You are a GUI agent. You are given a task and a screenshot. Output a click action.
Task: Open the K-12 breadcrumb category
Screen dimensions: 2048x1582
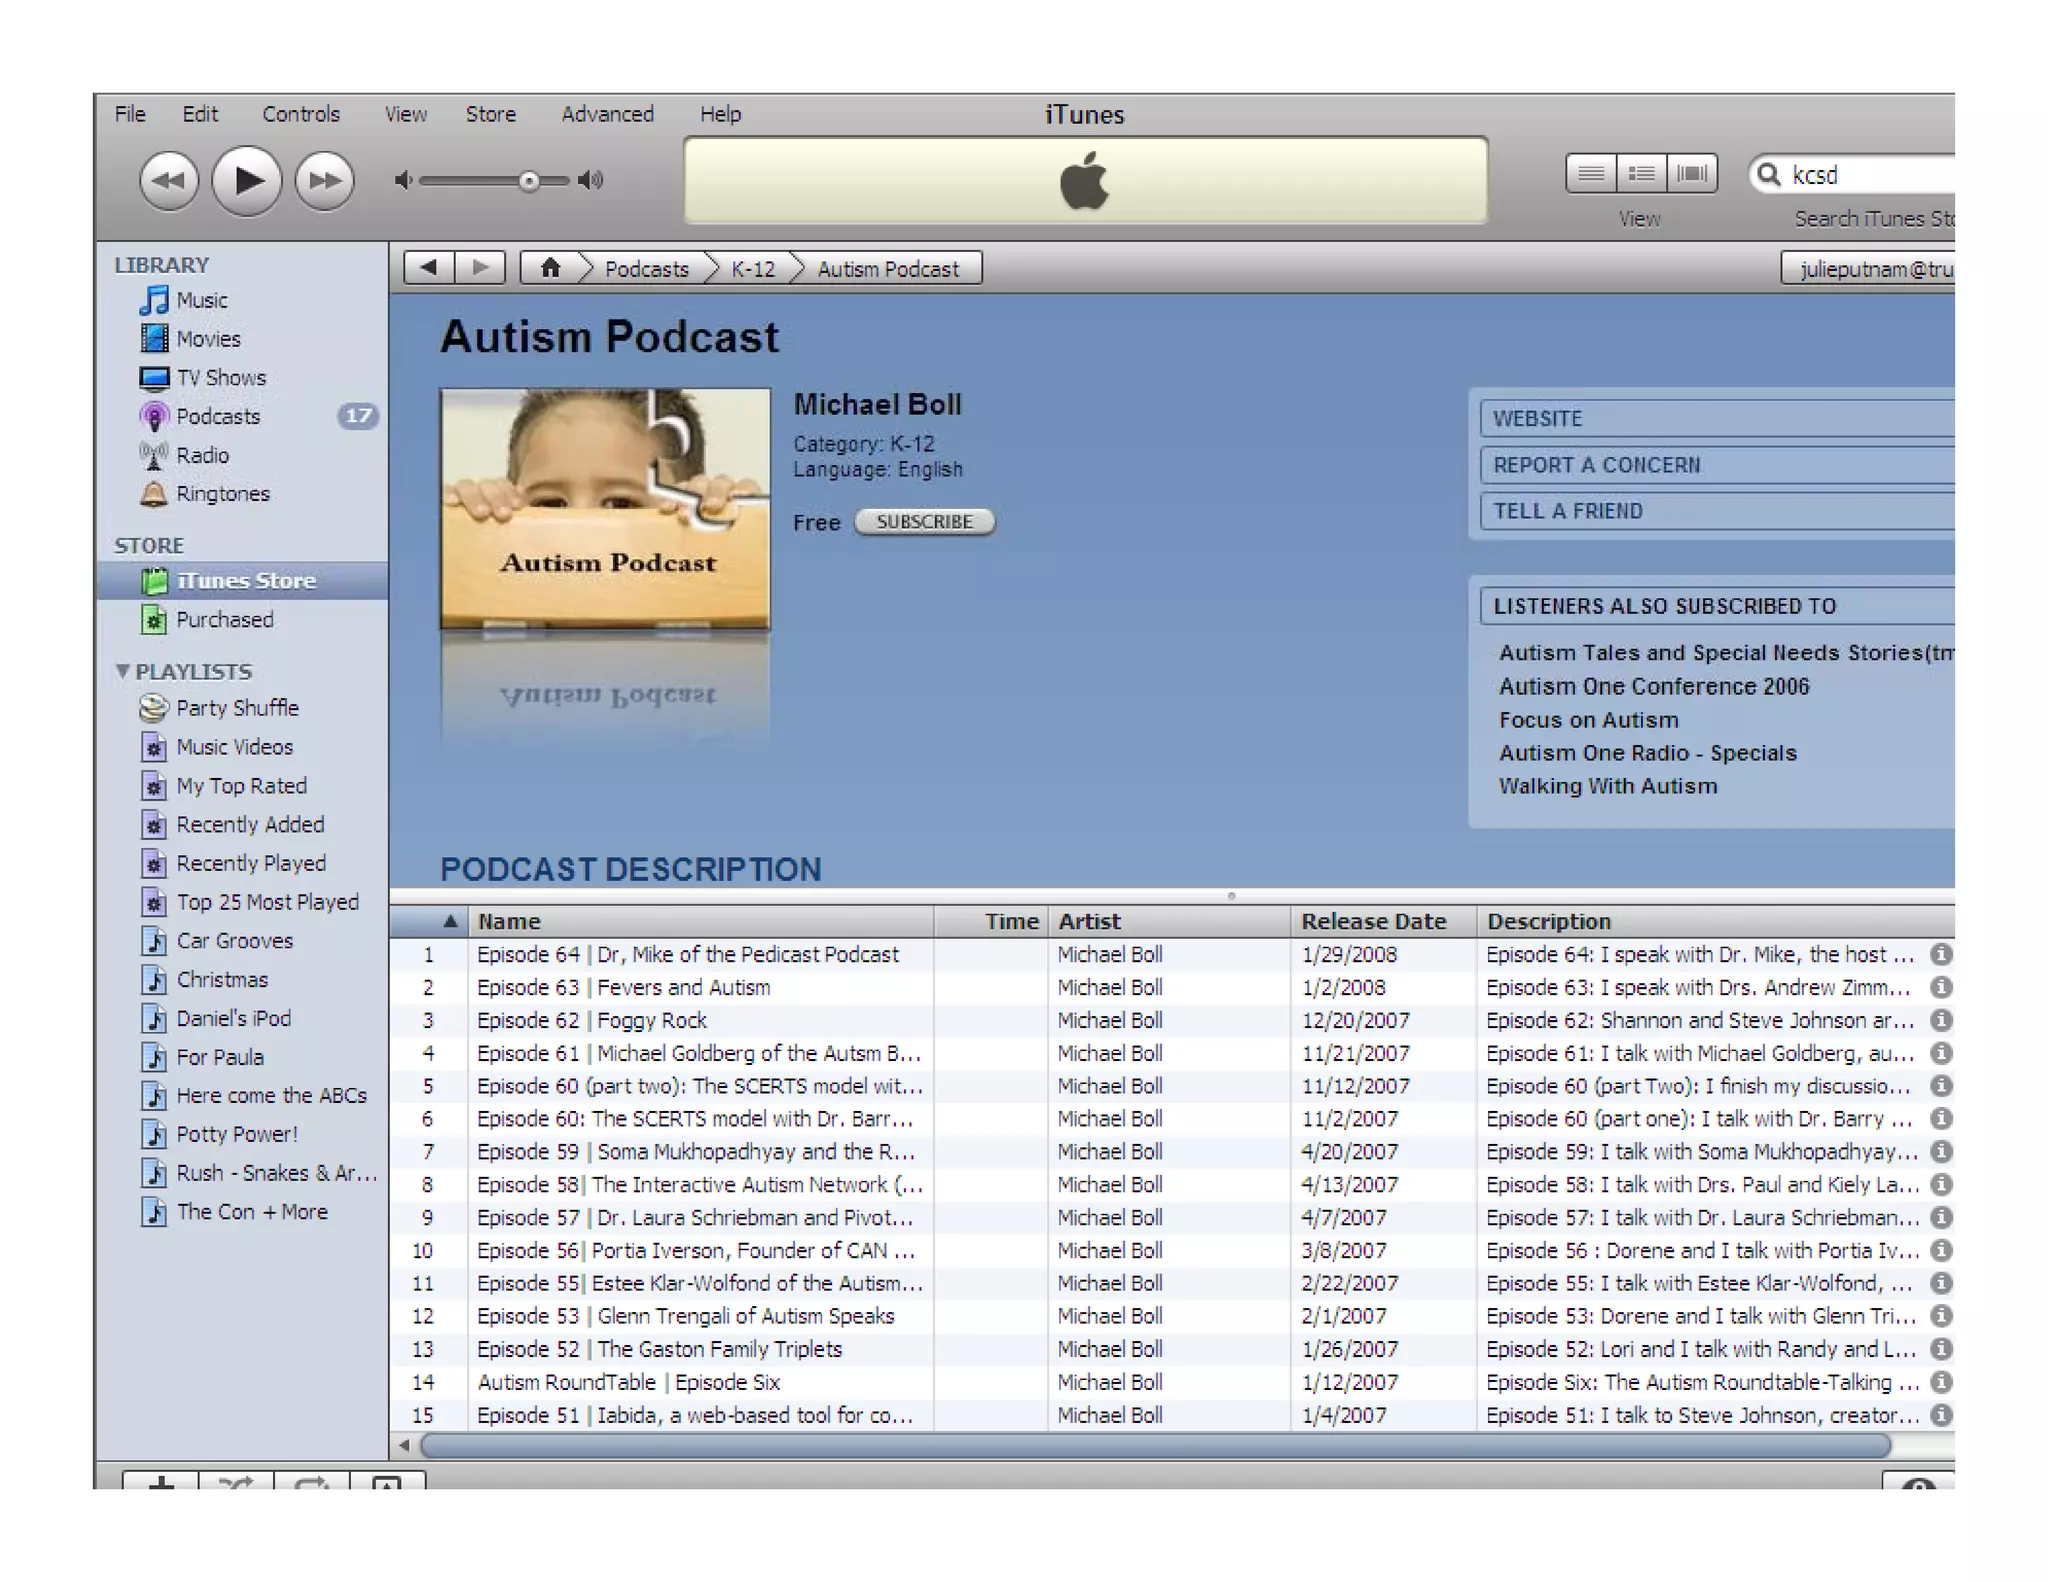tap(752, 269)
